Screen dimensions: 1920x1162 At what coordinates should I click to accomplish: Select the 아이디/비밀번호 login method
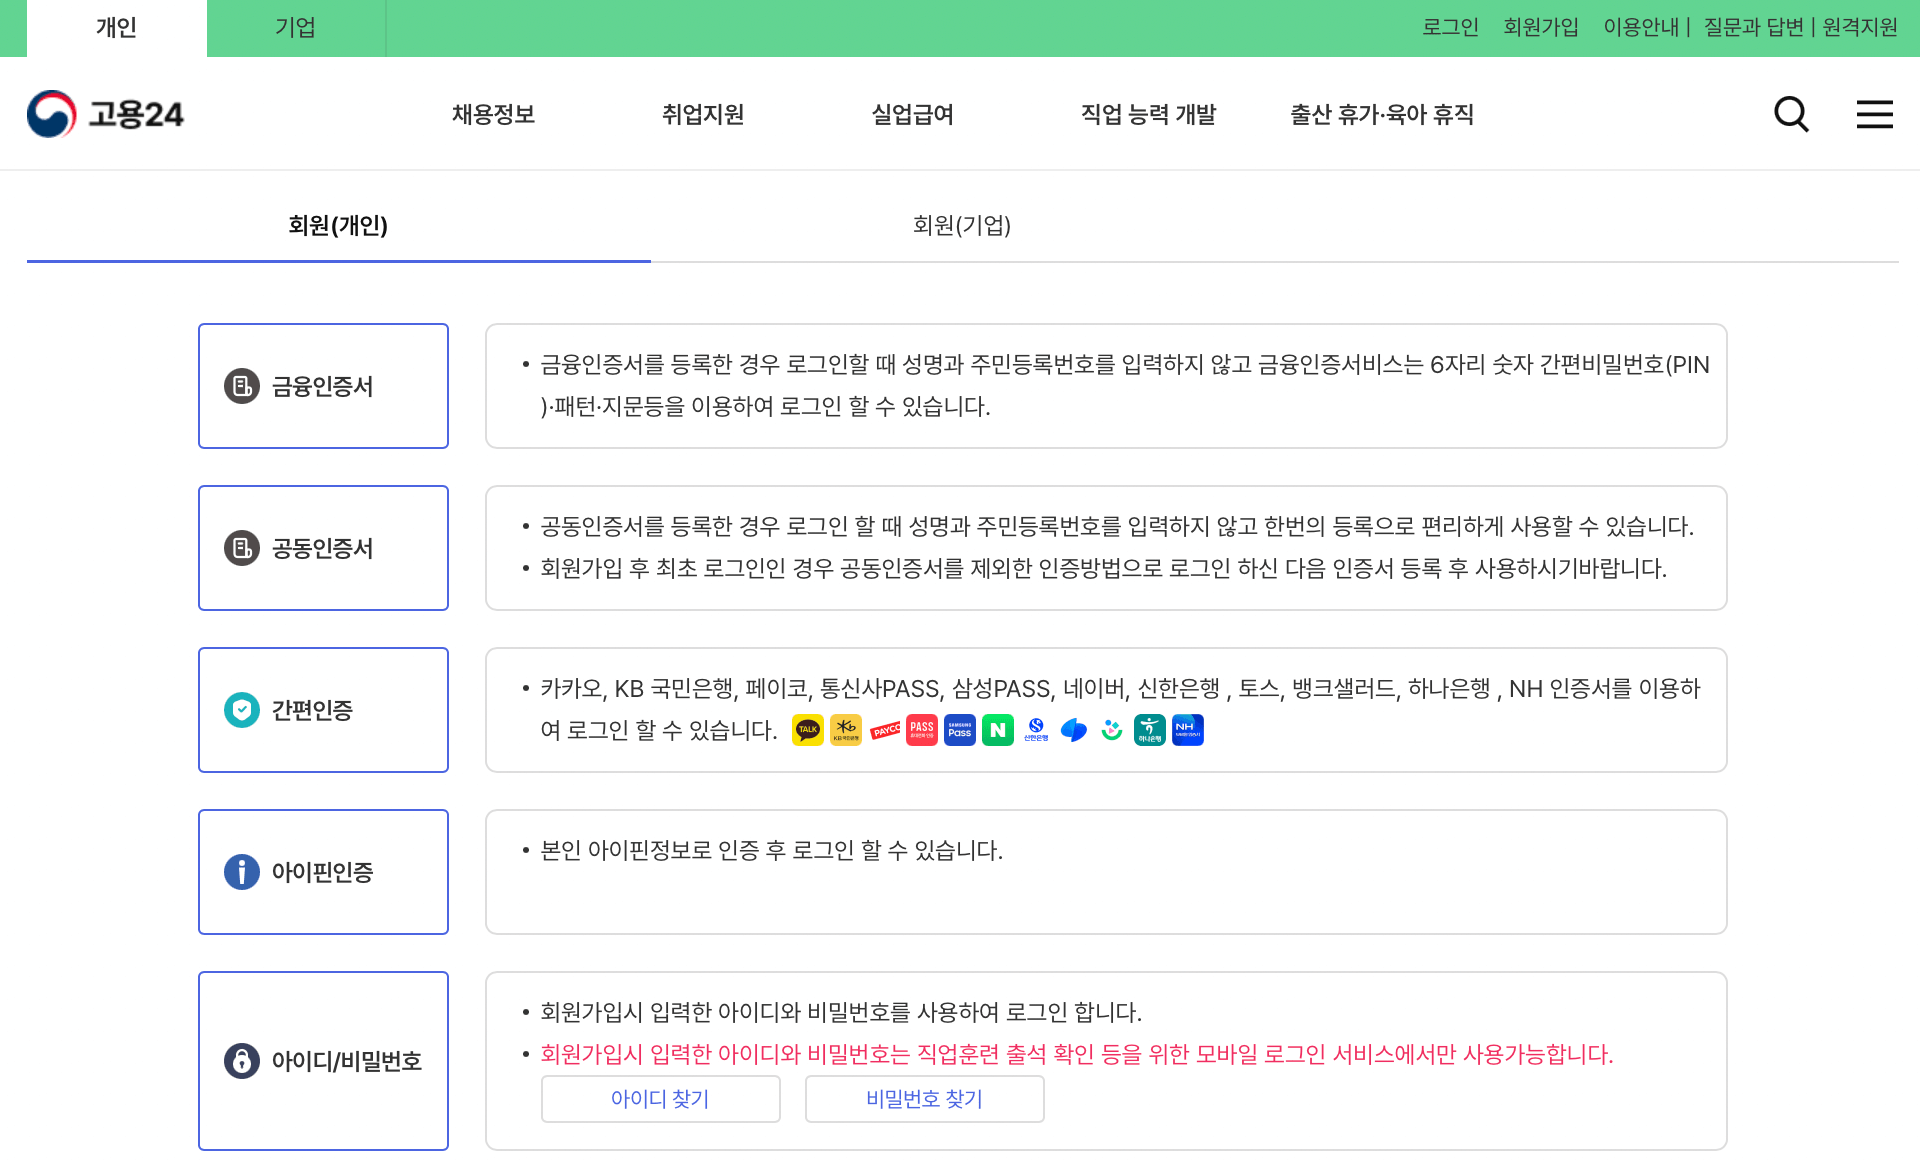pyautogui.click(x=323, y=1060)
